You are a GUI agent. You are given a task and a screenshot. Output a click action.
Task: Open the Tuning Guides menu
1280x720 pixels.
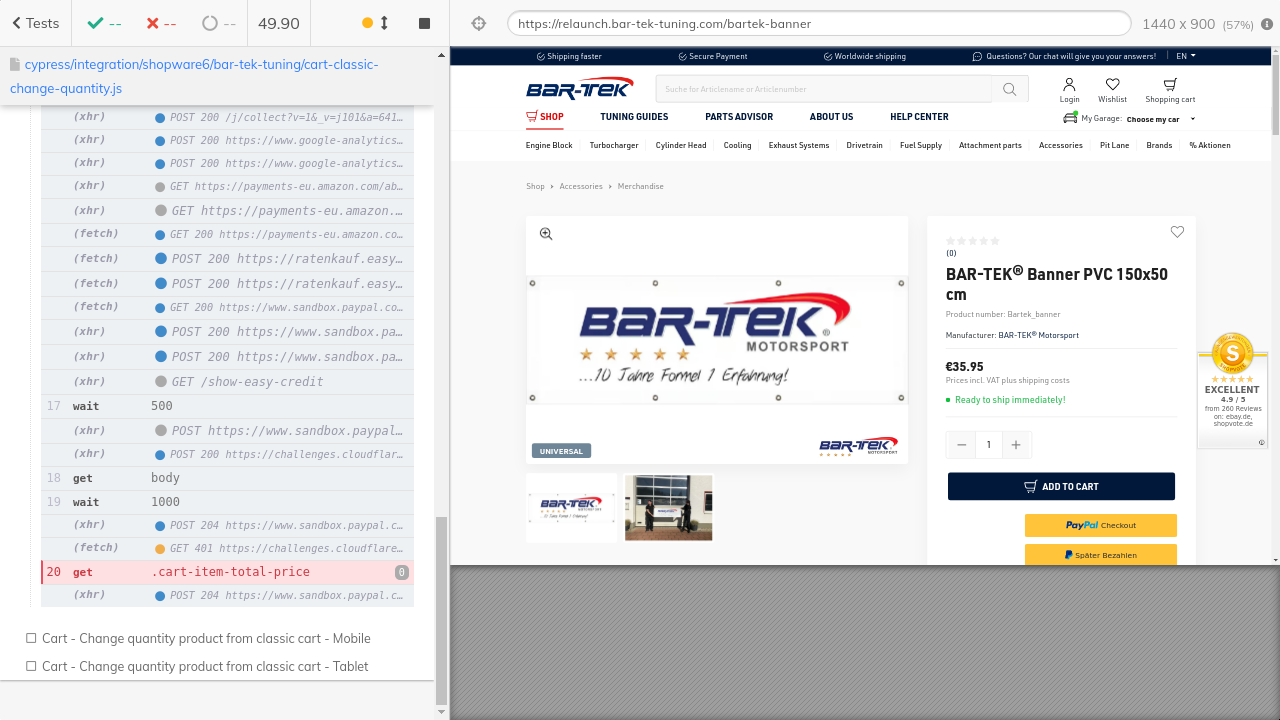(x=634, y=117)
